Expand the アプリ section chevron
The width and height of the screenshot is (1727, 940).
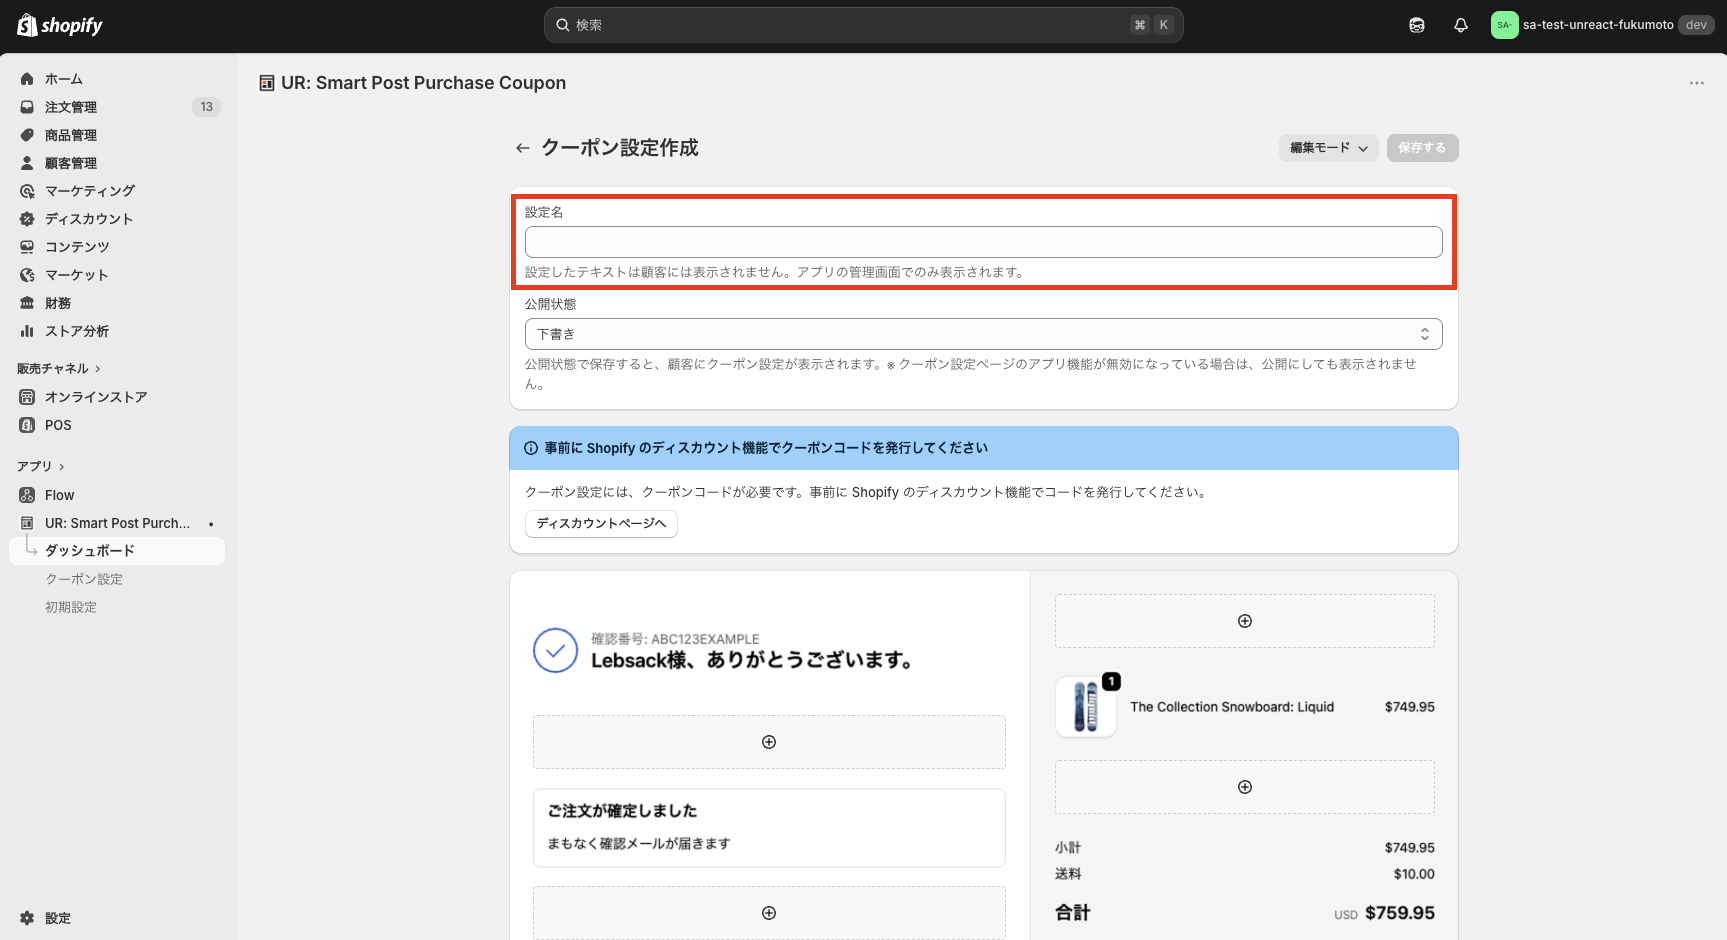pyautogui.click(x=62, y=467)
